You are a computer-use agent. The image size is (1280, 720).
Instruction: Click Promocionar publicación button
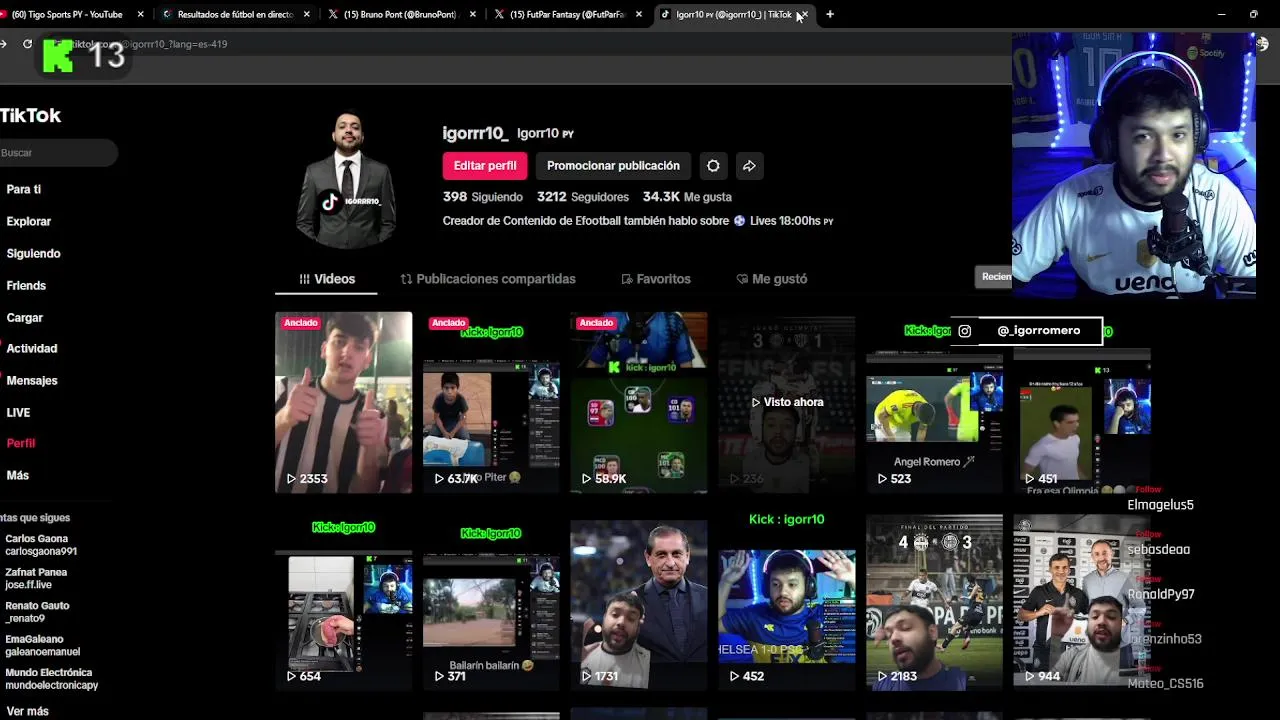[613, 166]
